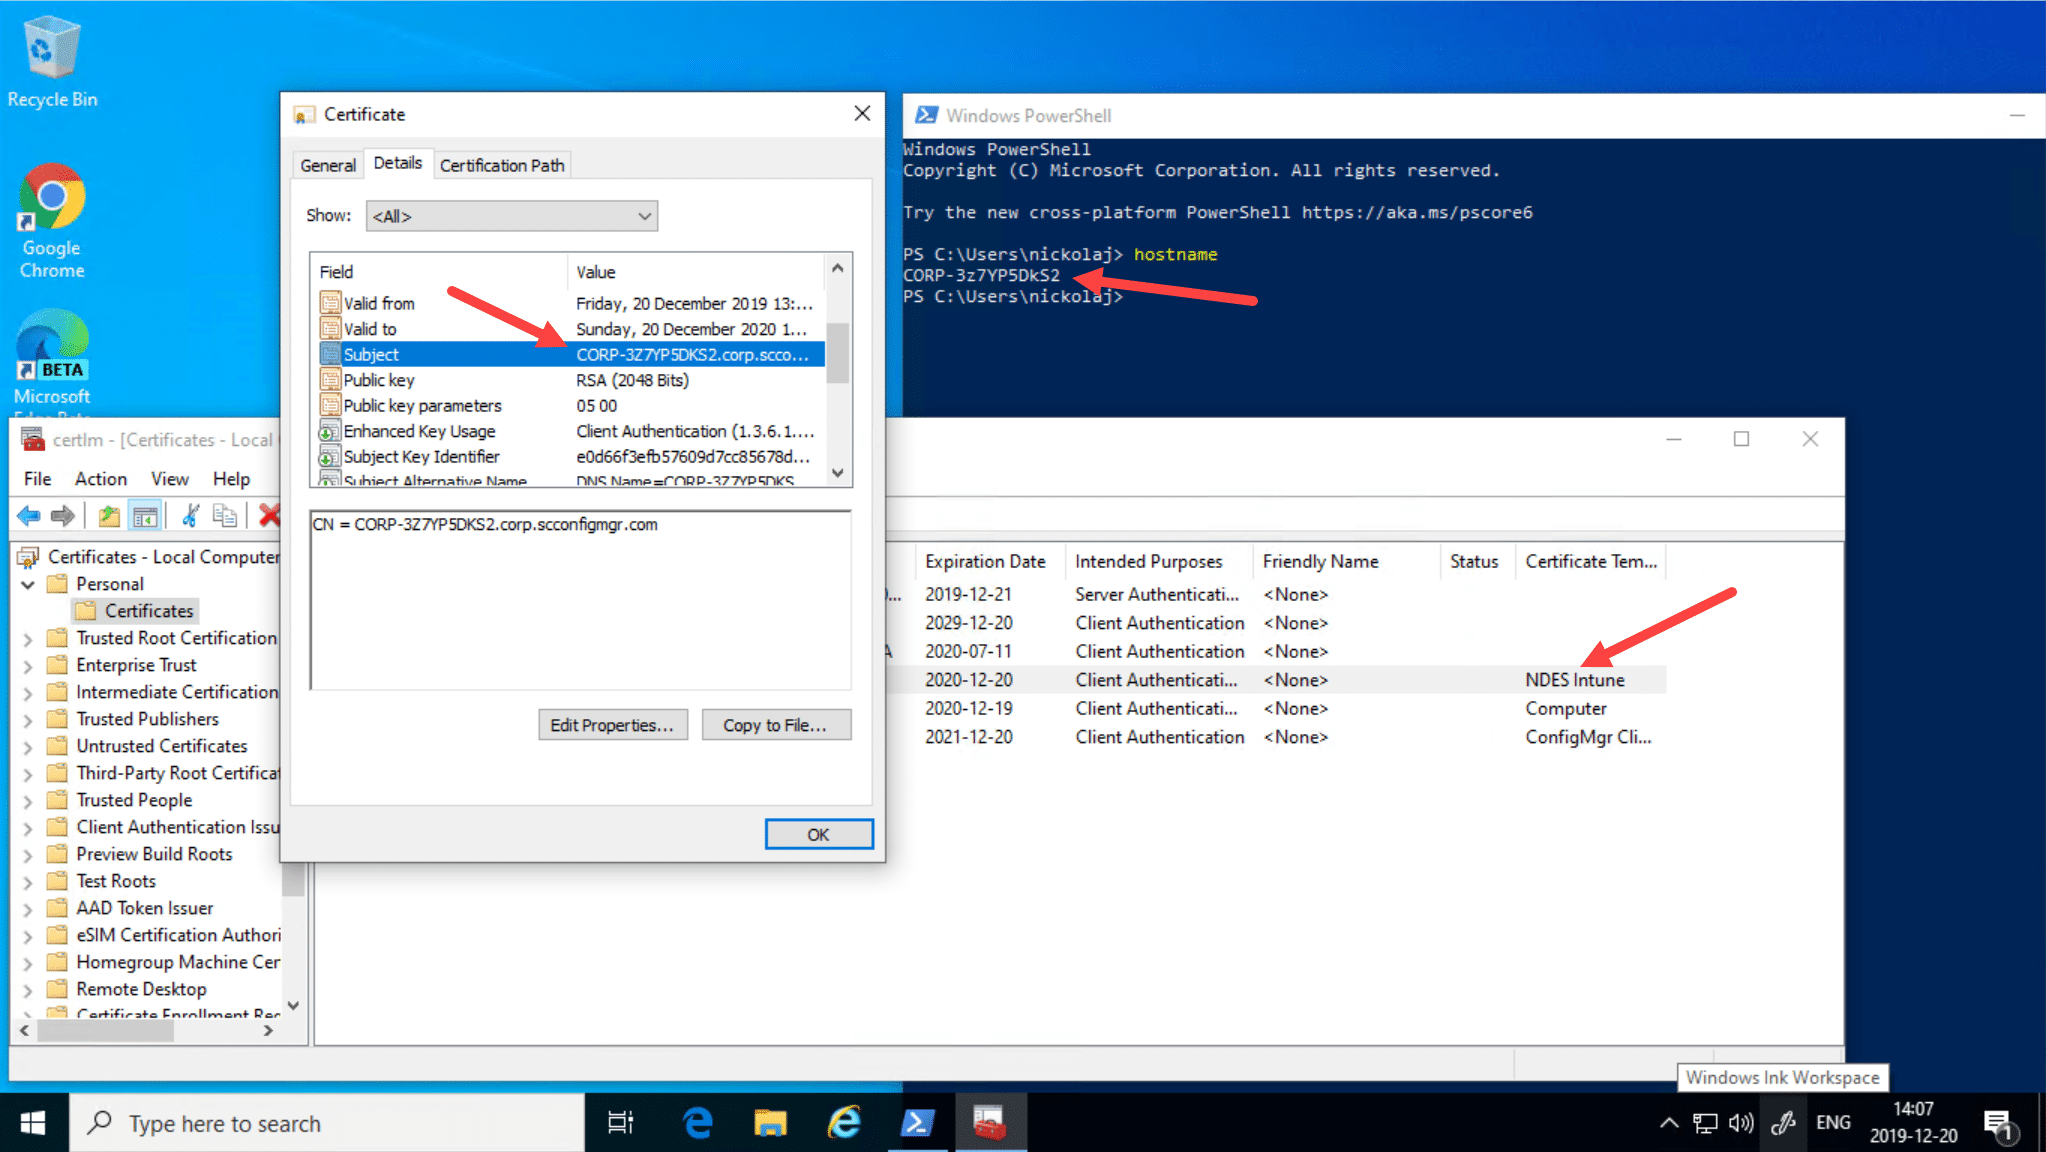Show hidden tray icons chevron
The height and width of the screenshot is (1152, 2046).
1669,1123
